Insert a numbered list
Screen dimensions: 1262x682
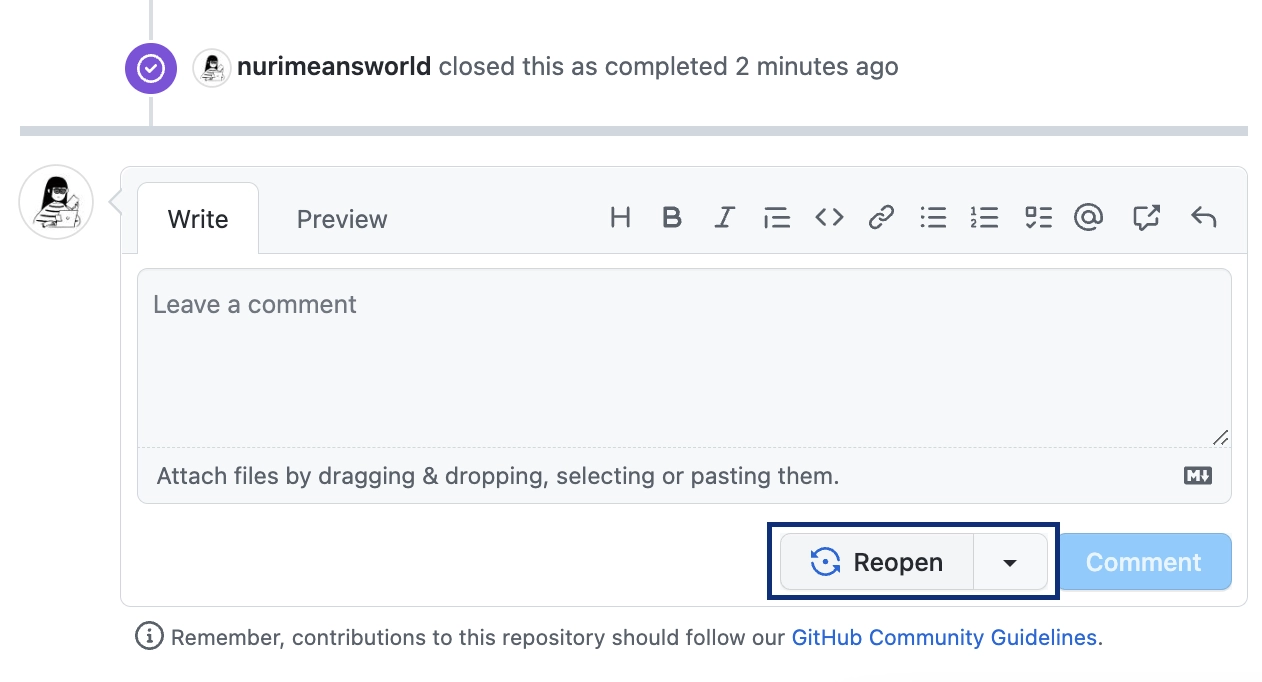[x=985, y=217]
